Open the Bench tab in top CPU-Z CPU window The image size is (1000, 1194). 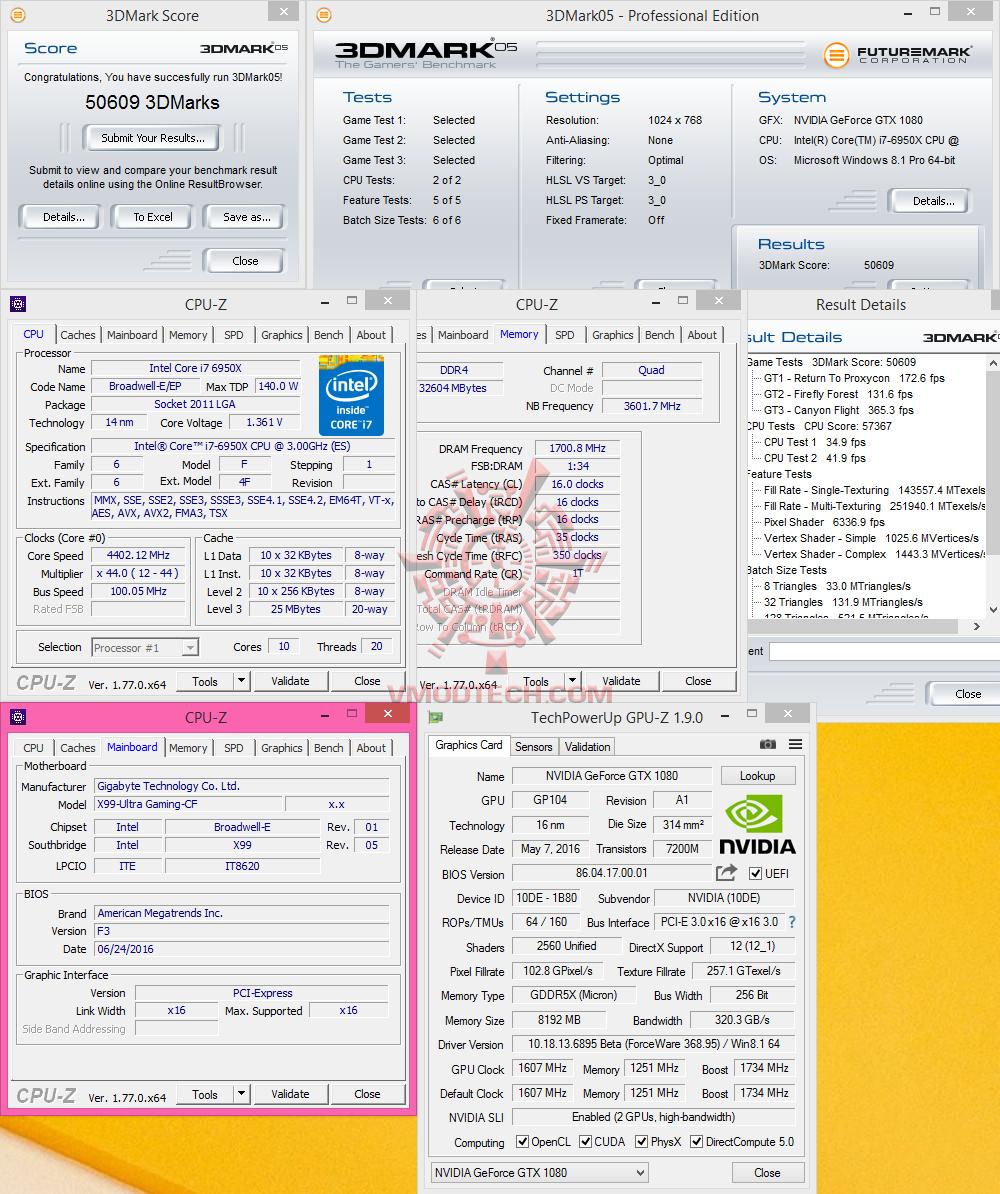pyautogui.click(x=328, y=335)
